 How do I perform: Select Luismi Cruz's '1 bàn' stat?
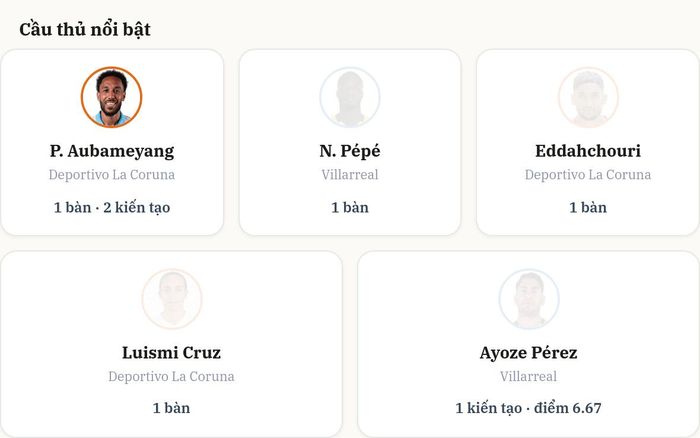pos(171,408)
